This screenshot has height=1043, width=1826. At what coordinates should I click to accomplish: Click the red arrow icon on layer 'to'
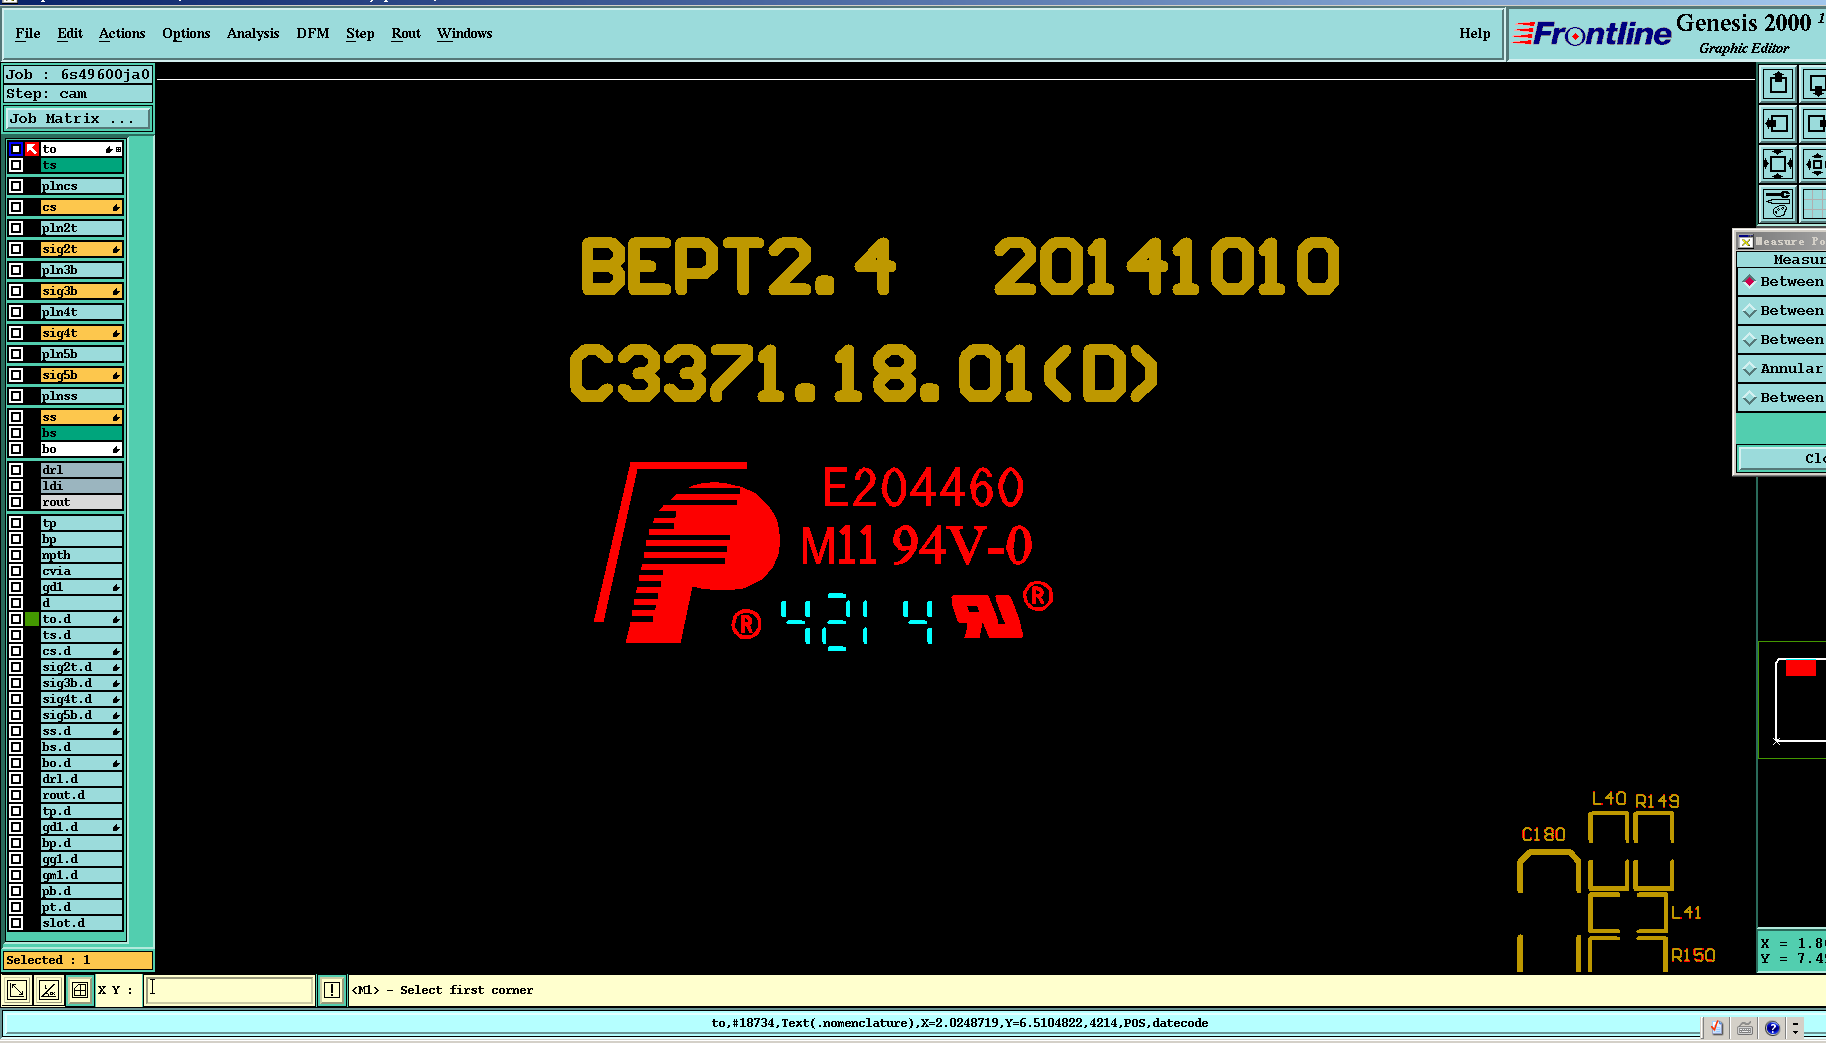pos(32,148)
